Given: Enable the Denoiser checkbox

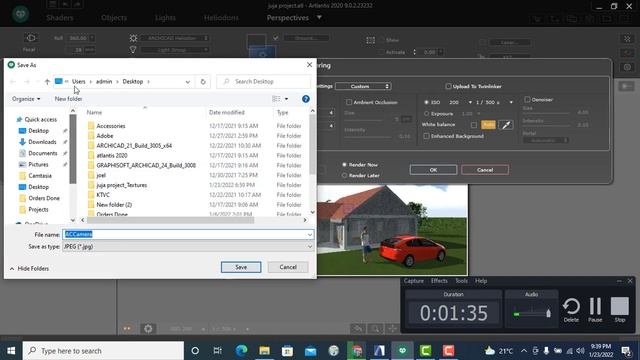Looking at the screenshot, I should 527,99.
